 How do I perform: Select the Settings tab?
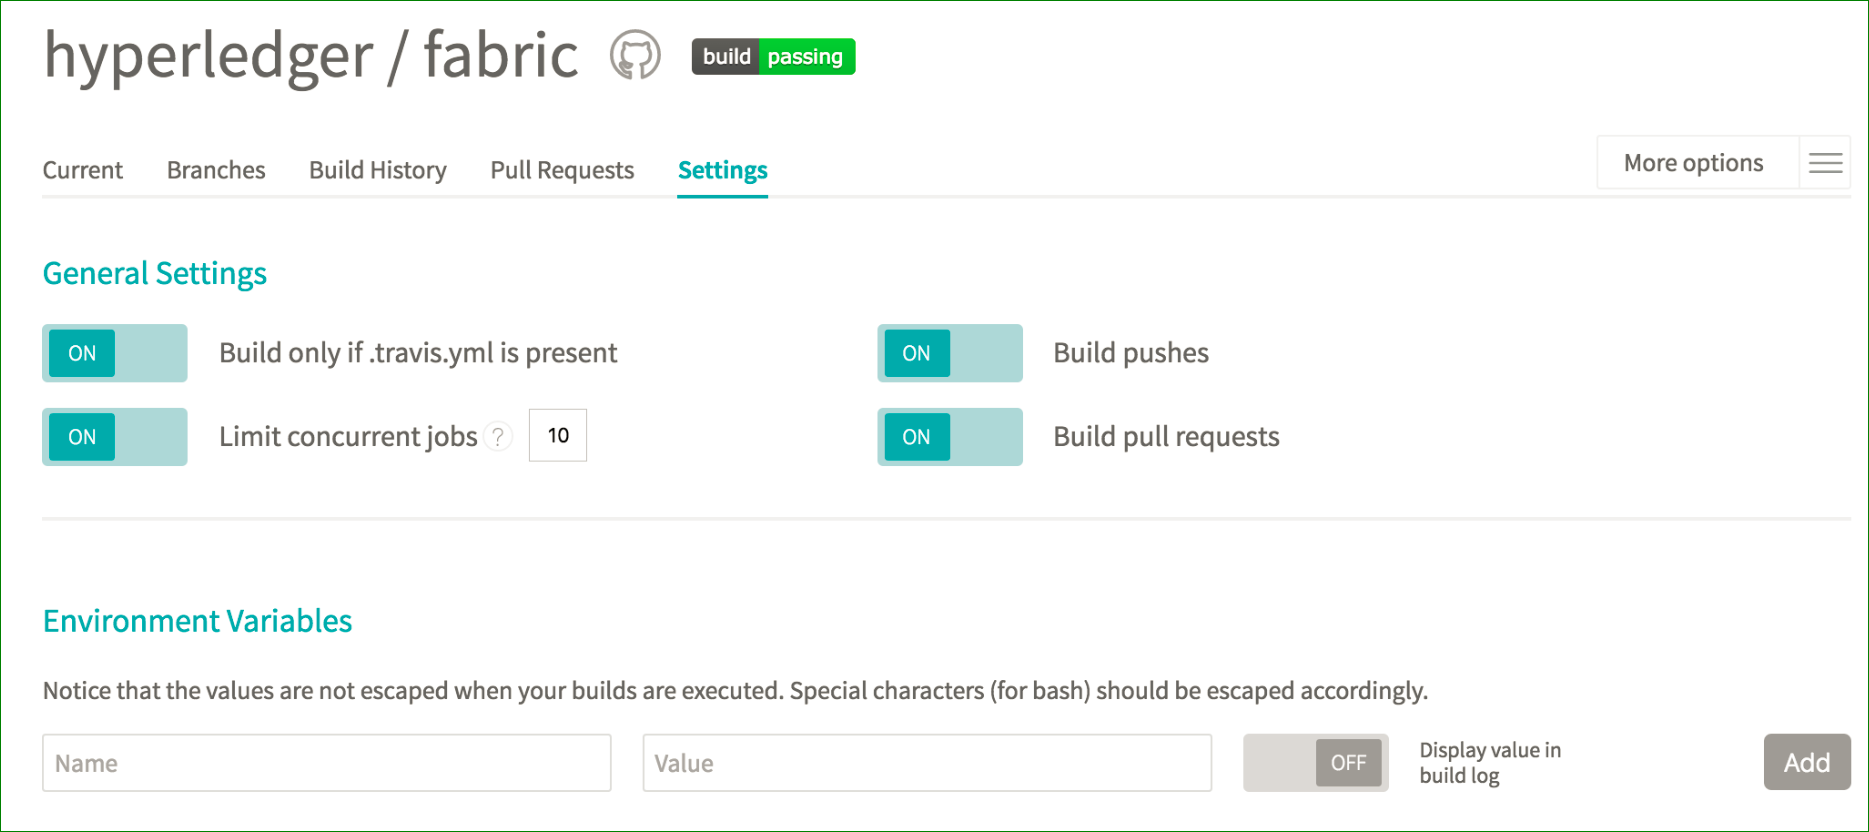(722, 170)
